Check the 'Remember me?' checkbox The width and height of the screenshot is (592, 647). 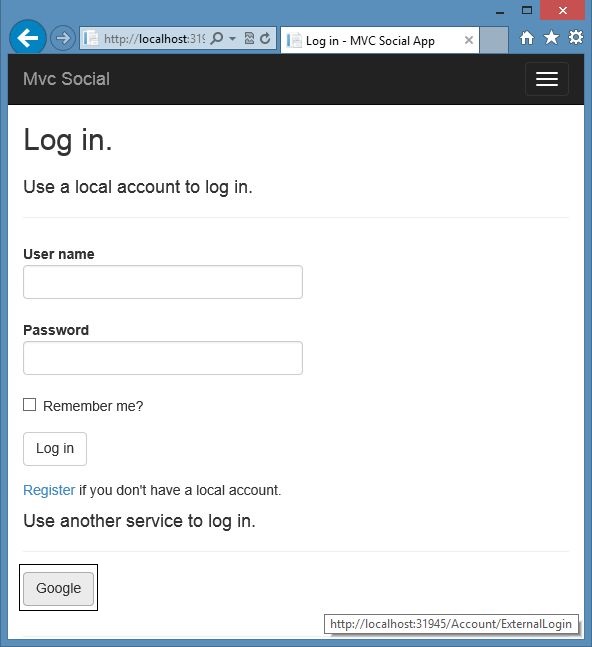[29, 405]
